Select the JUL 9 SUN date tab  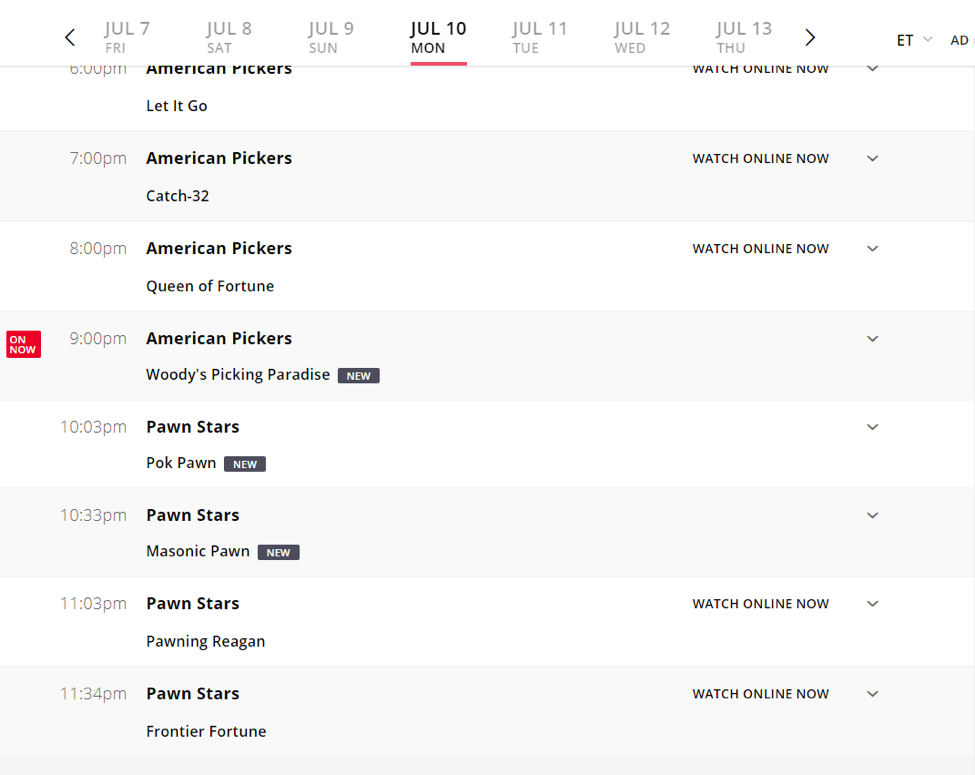(331, 37)
